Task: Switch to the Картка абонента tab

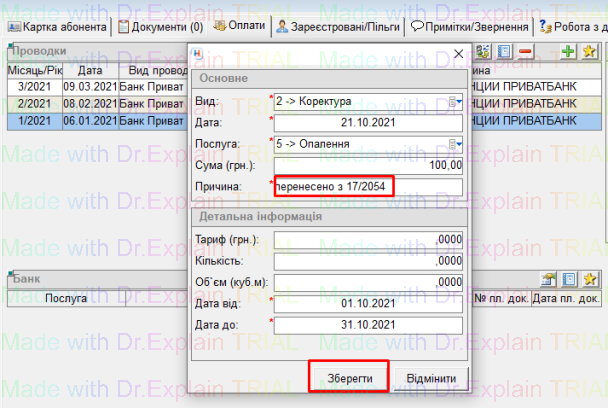Action: click(x=58, y=25)
